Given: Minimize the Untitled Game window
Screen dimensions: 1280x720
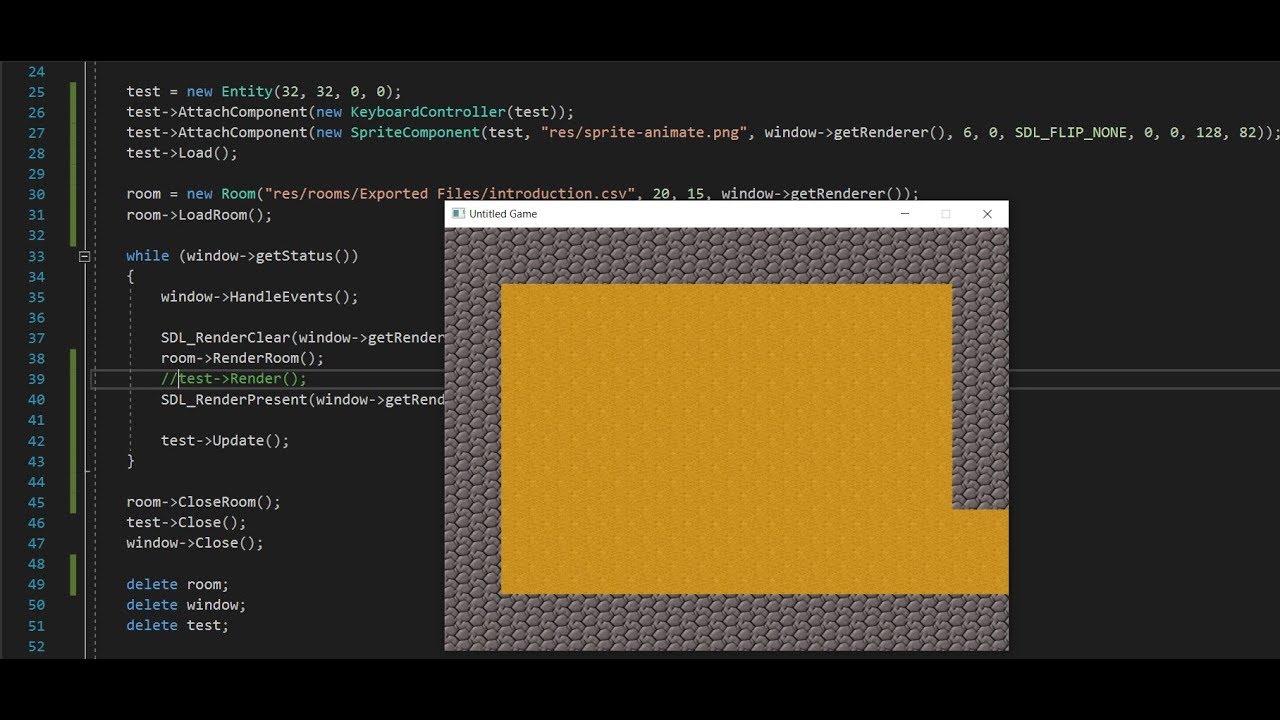Looking at the screenshot, I should (905, 214).
